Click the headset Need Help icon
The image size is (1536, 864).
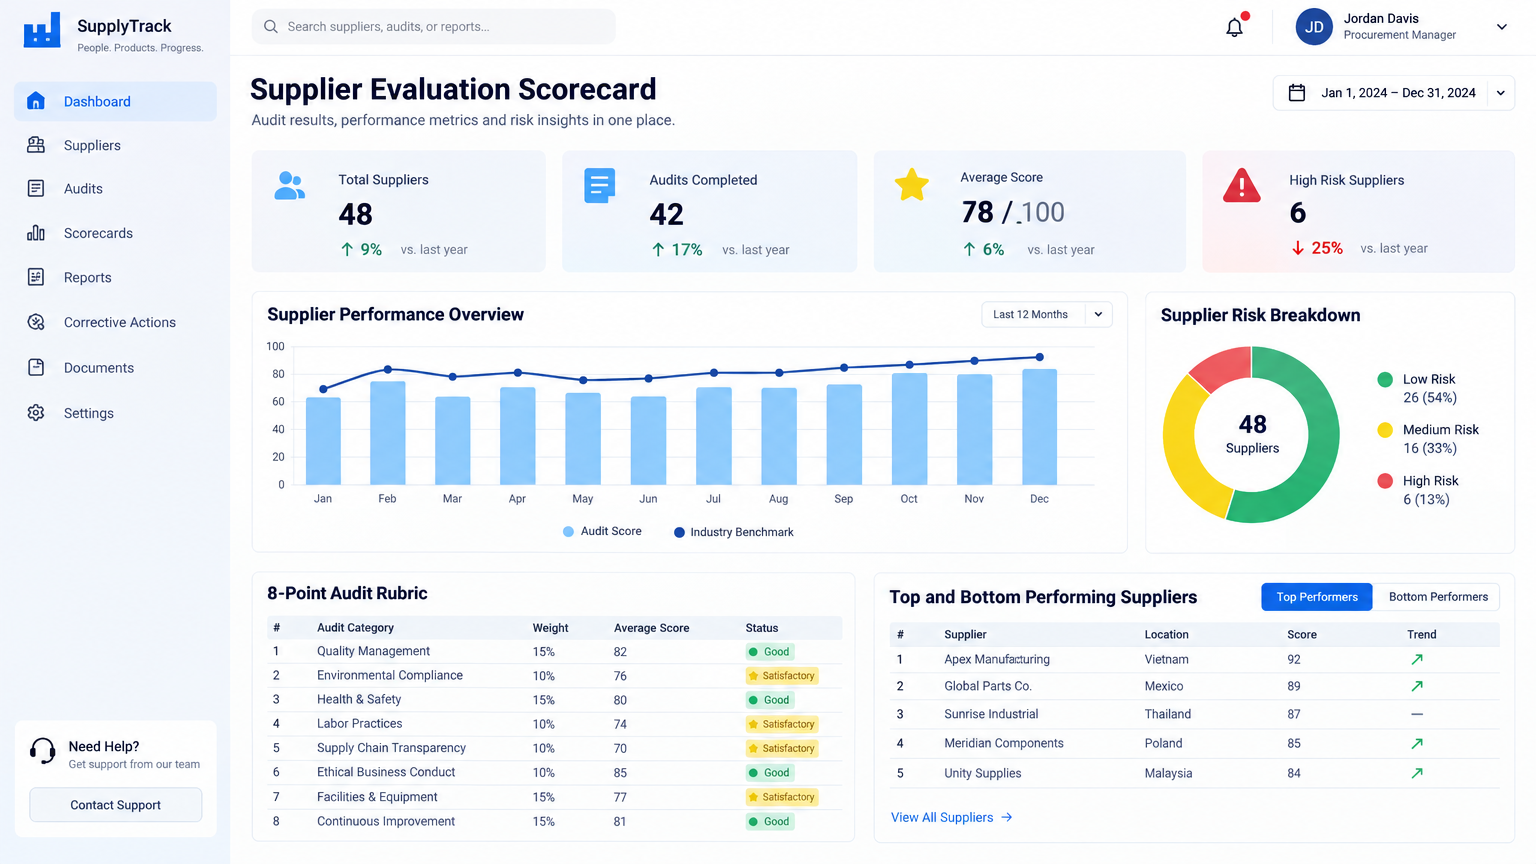(42, 751)
